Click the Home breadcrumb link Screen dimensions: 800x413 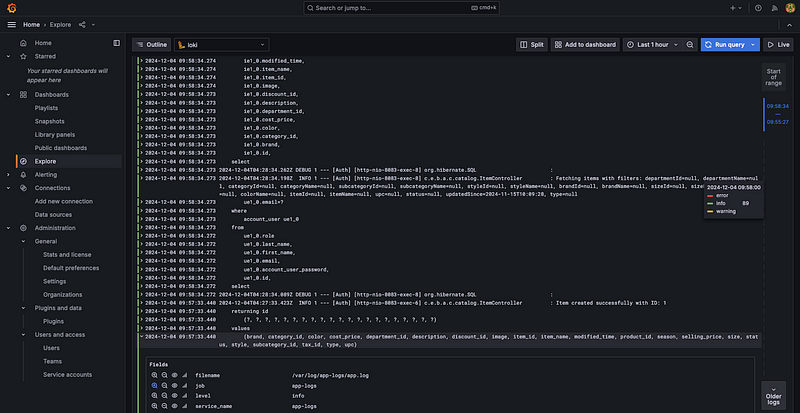point(31,25)
